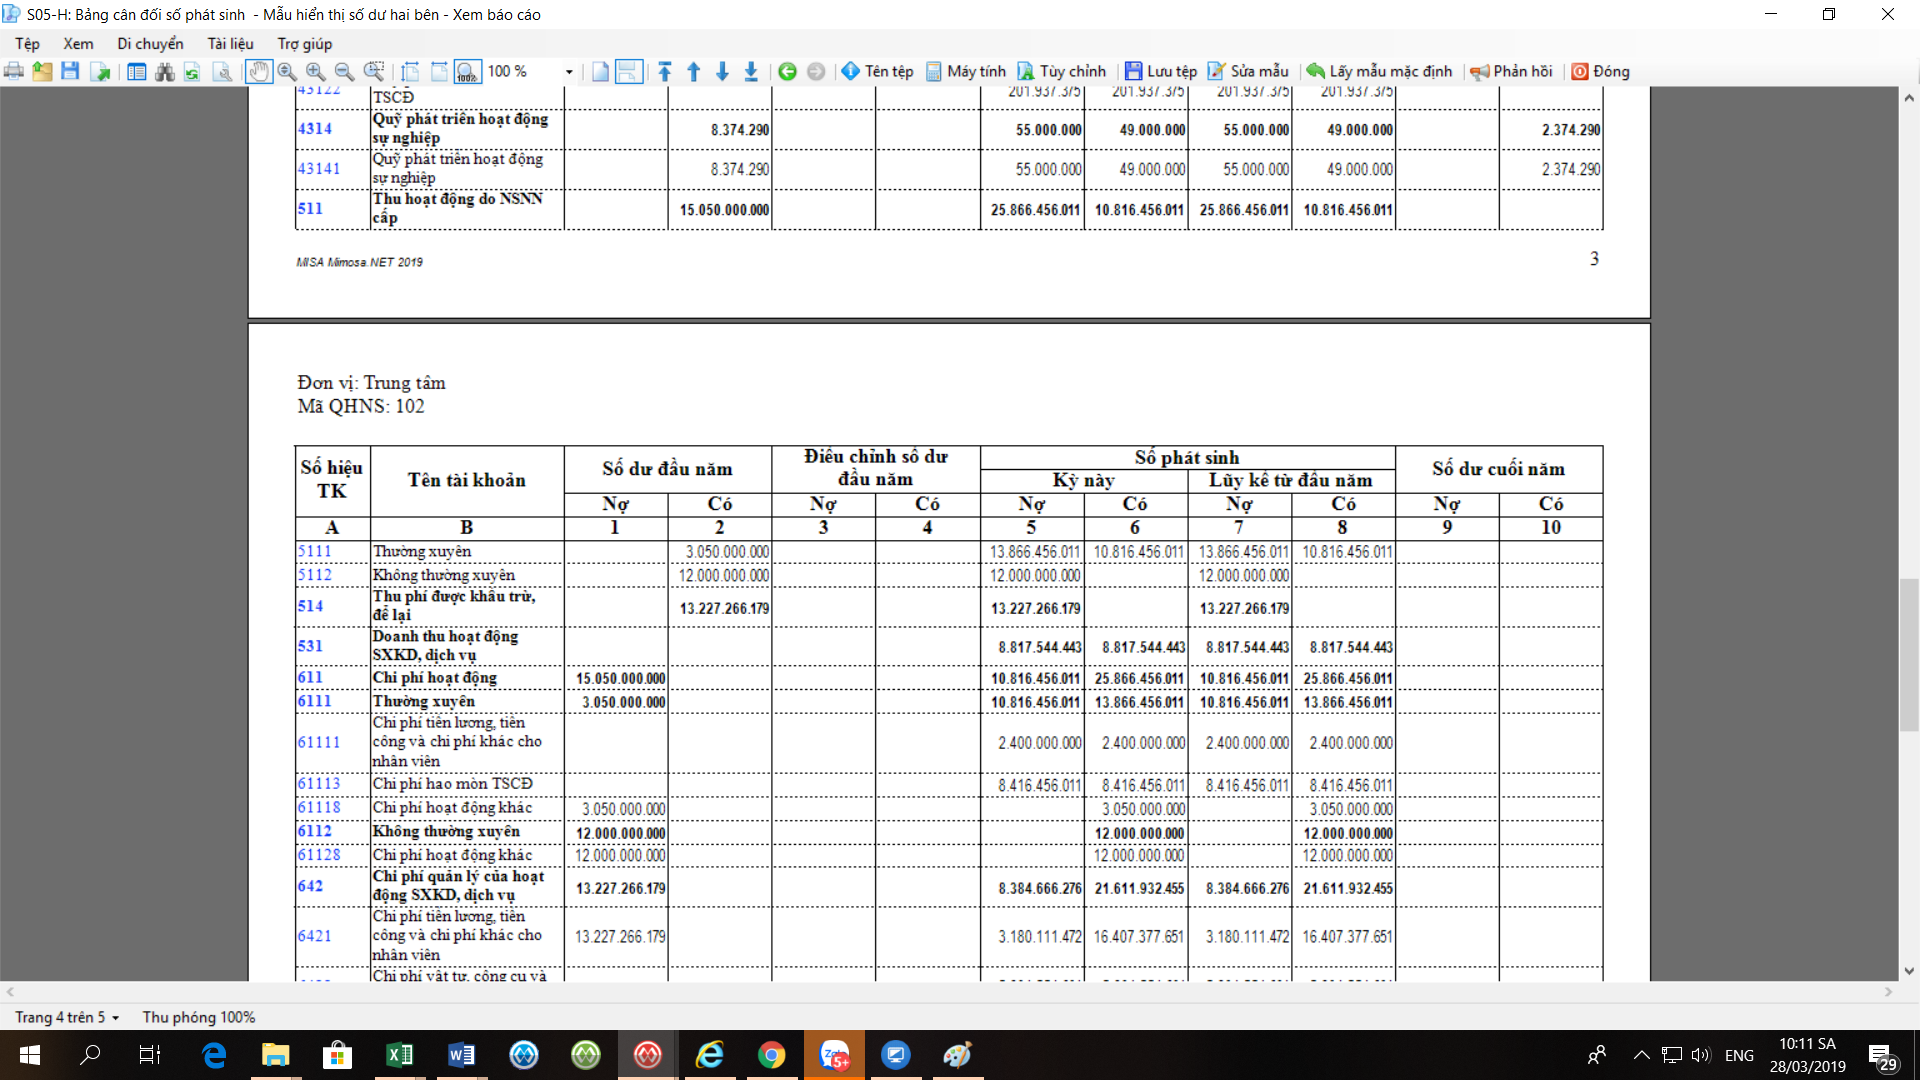1920x1080 pixels.
Task: Click account link 5111 in table
Action: (314, 551)
